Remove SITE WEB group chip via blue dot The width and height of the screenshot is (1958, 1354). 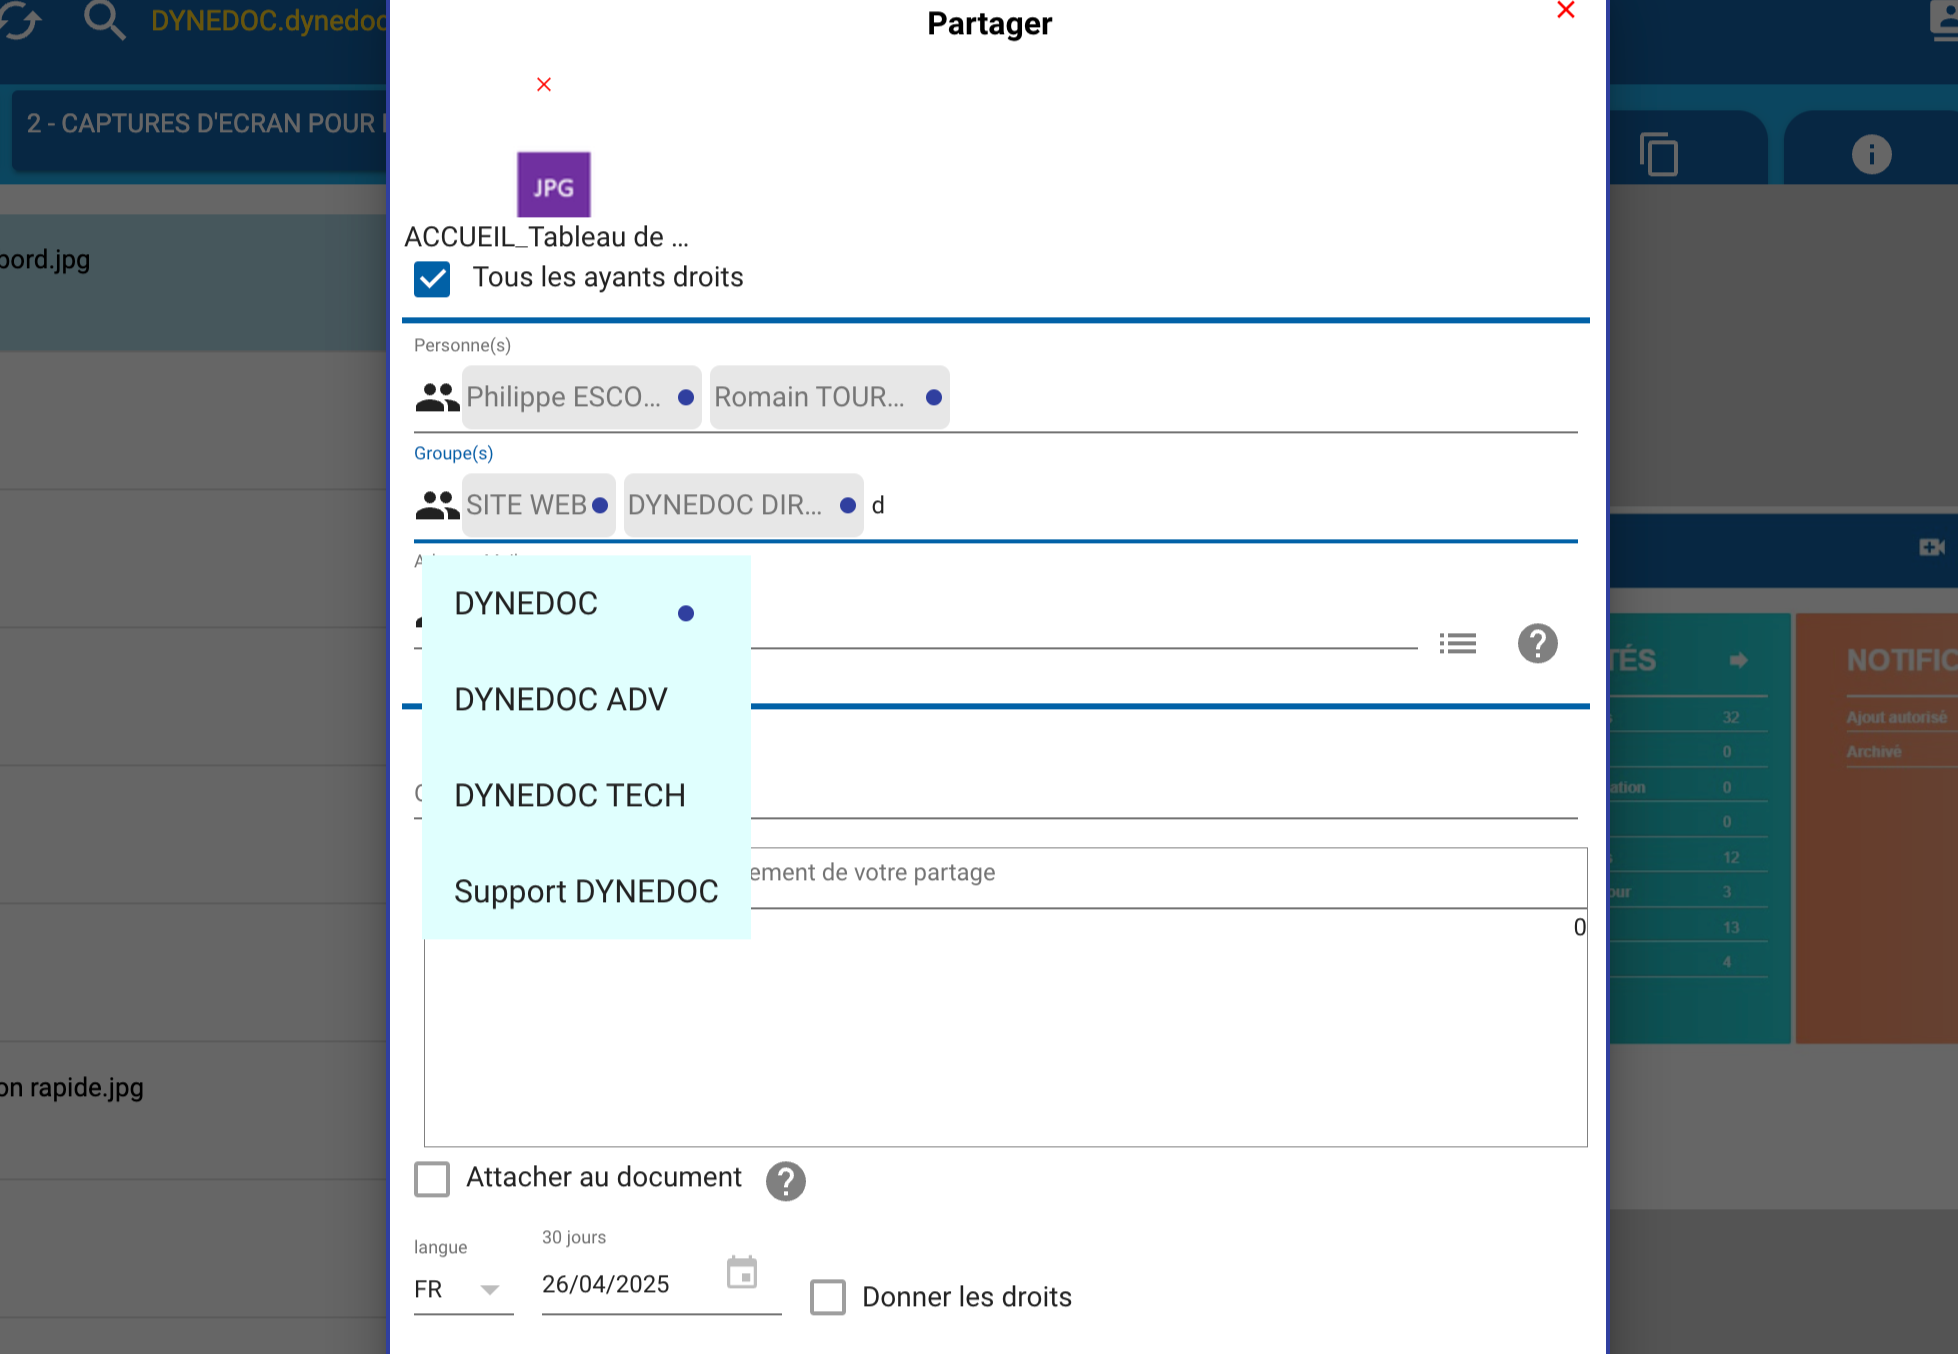tap(600, 506)
